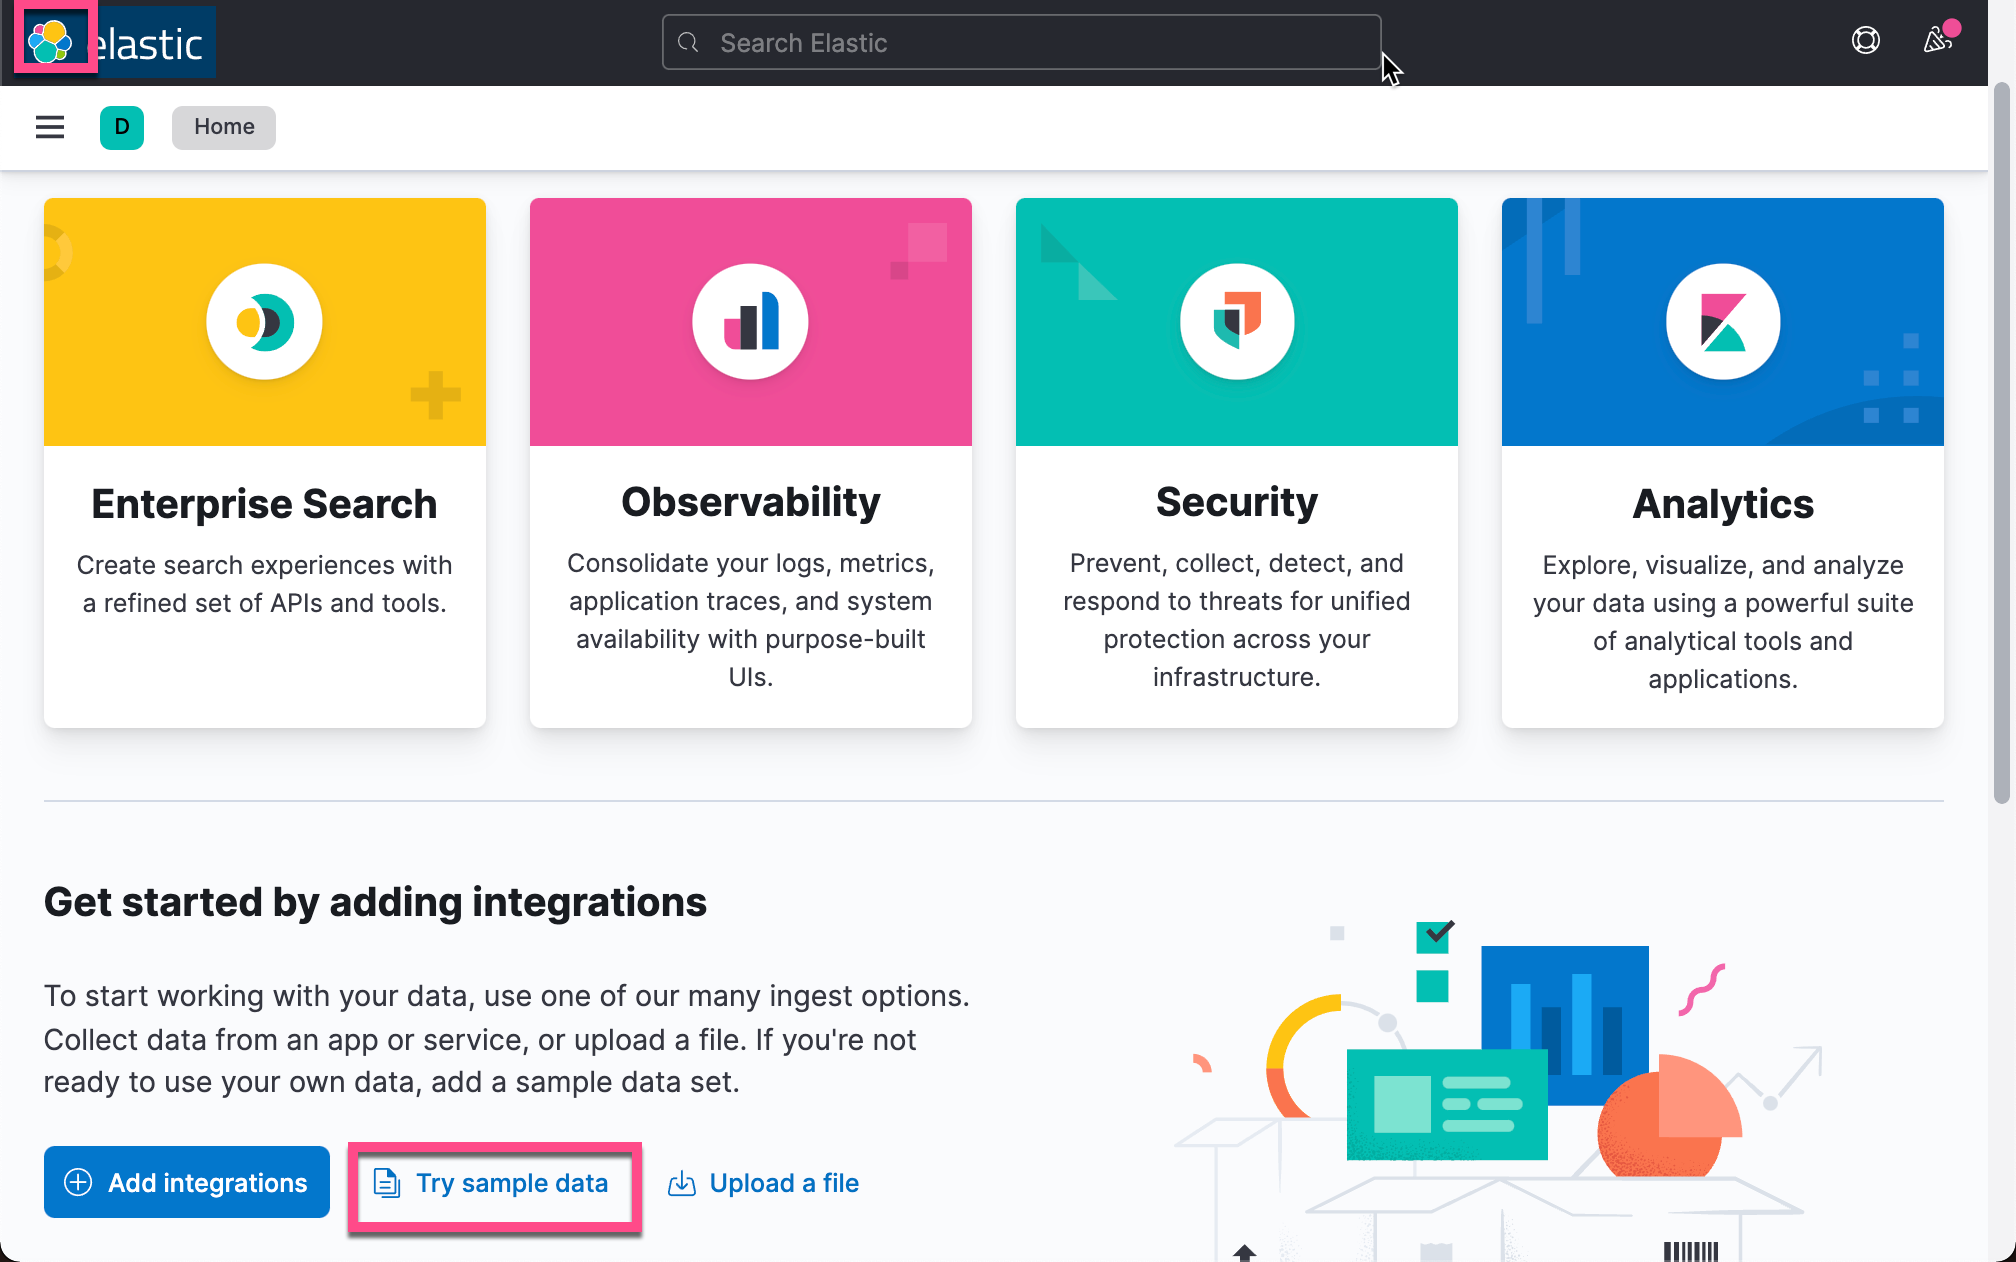Click the Upload a file icon
Viewport: 2016px width, 1262px height.
click(681, 1183)
